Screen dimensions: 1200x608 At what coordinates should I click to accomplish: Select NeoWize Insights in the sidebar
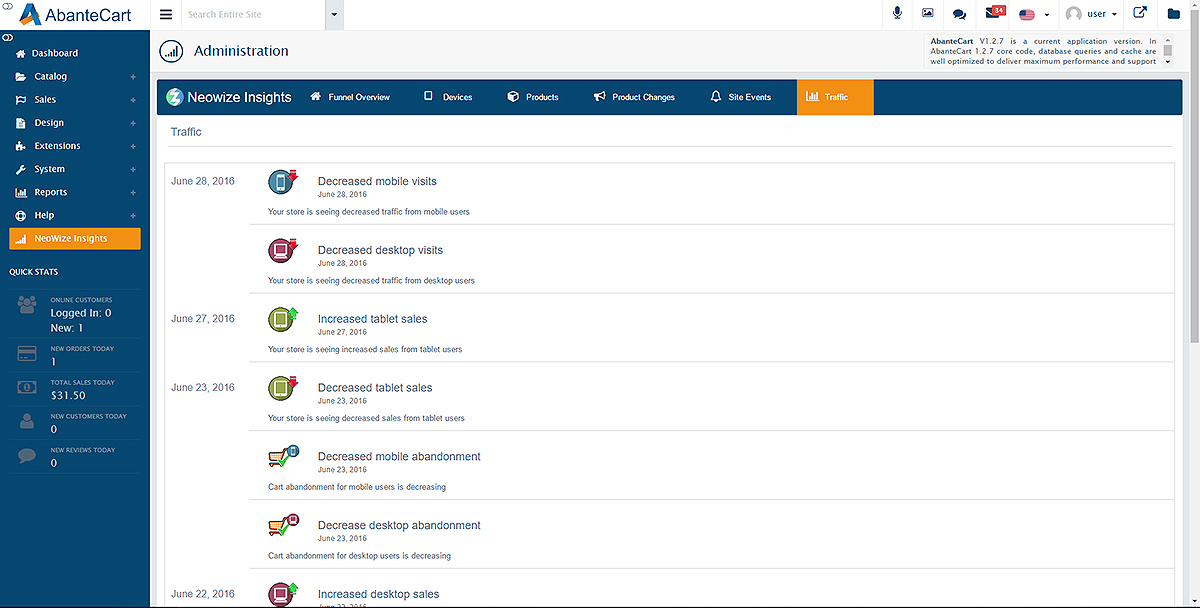coord(75,239)
